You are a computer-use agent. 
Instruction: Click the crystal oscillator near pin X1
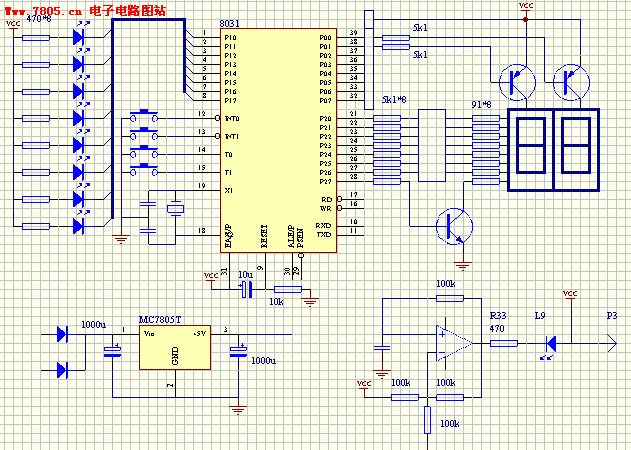coord(174,210)
